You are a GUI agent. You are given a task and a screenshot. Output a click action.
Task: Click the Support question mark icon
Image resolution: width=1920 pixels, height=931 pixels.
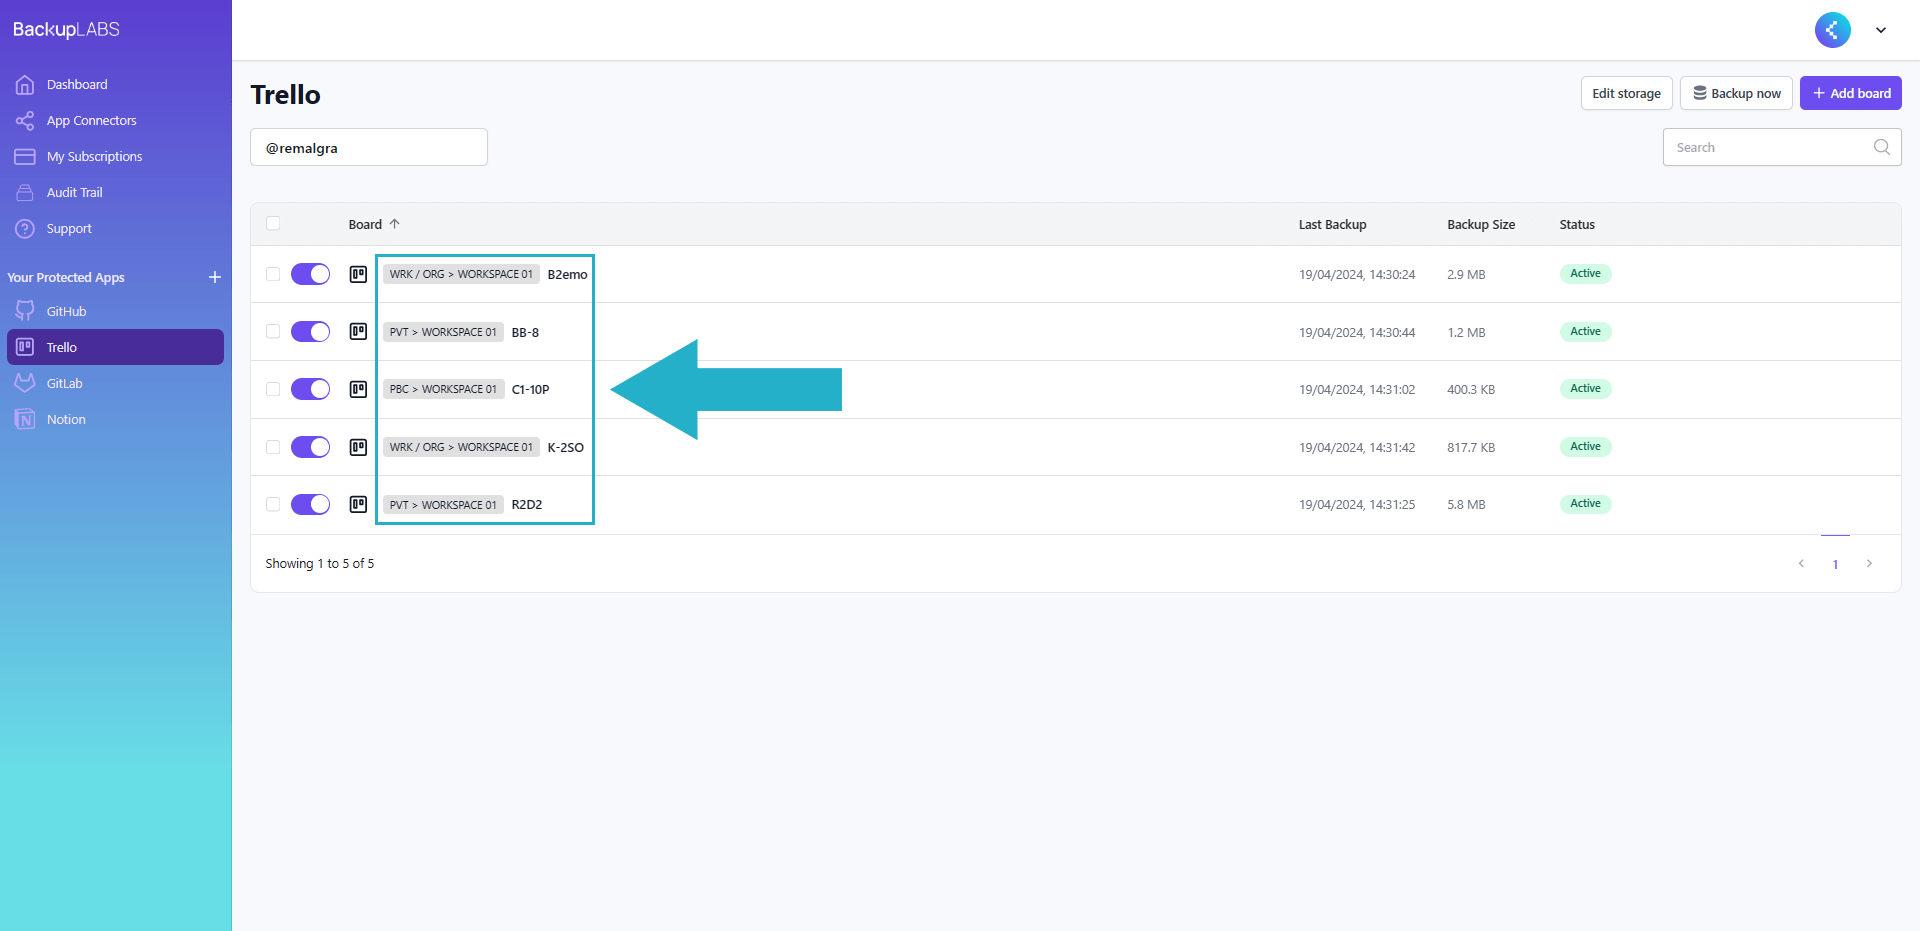pyautogui.click(x=25, y=229)
